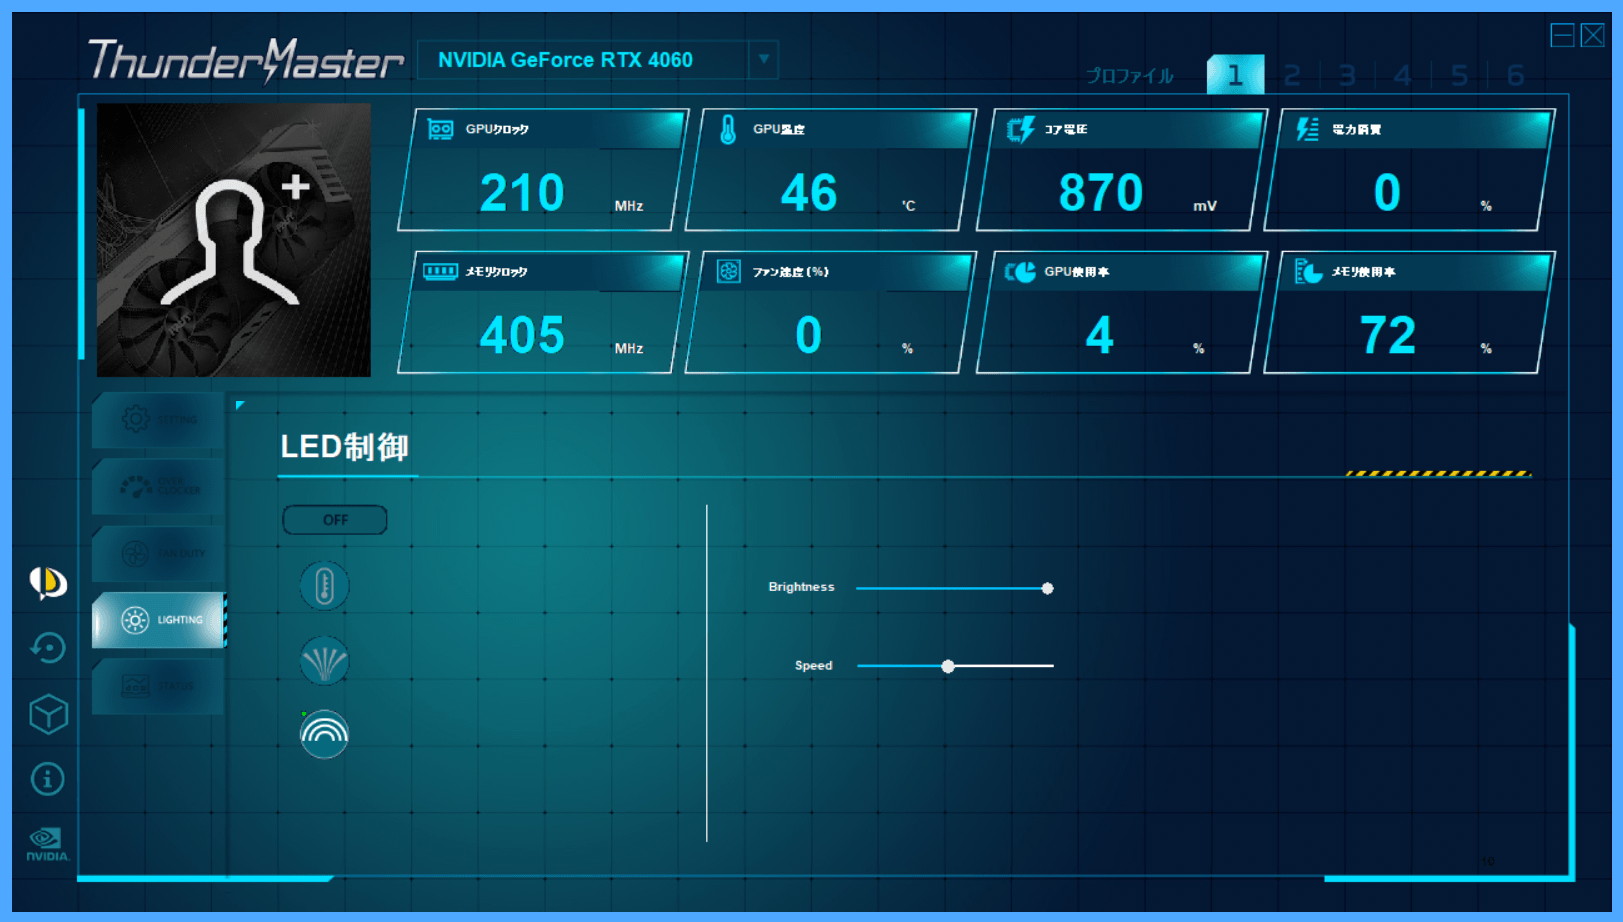This screenshot has height=922, width=1623.
Task: Open the Fan Duty tab
Action: click(x=158, y=553)
